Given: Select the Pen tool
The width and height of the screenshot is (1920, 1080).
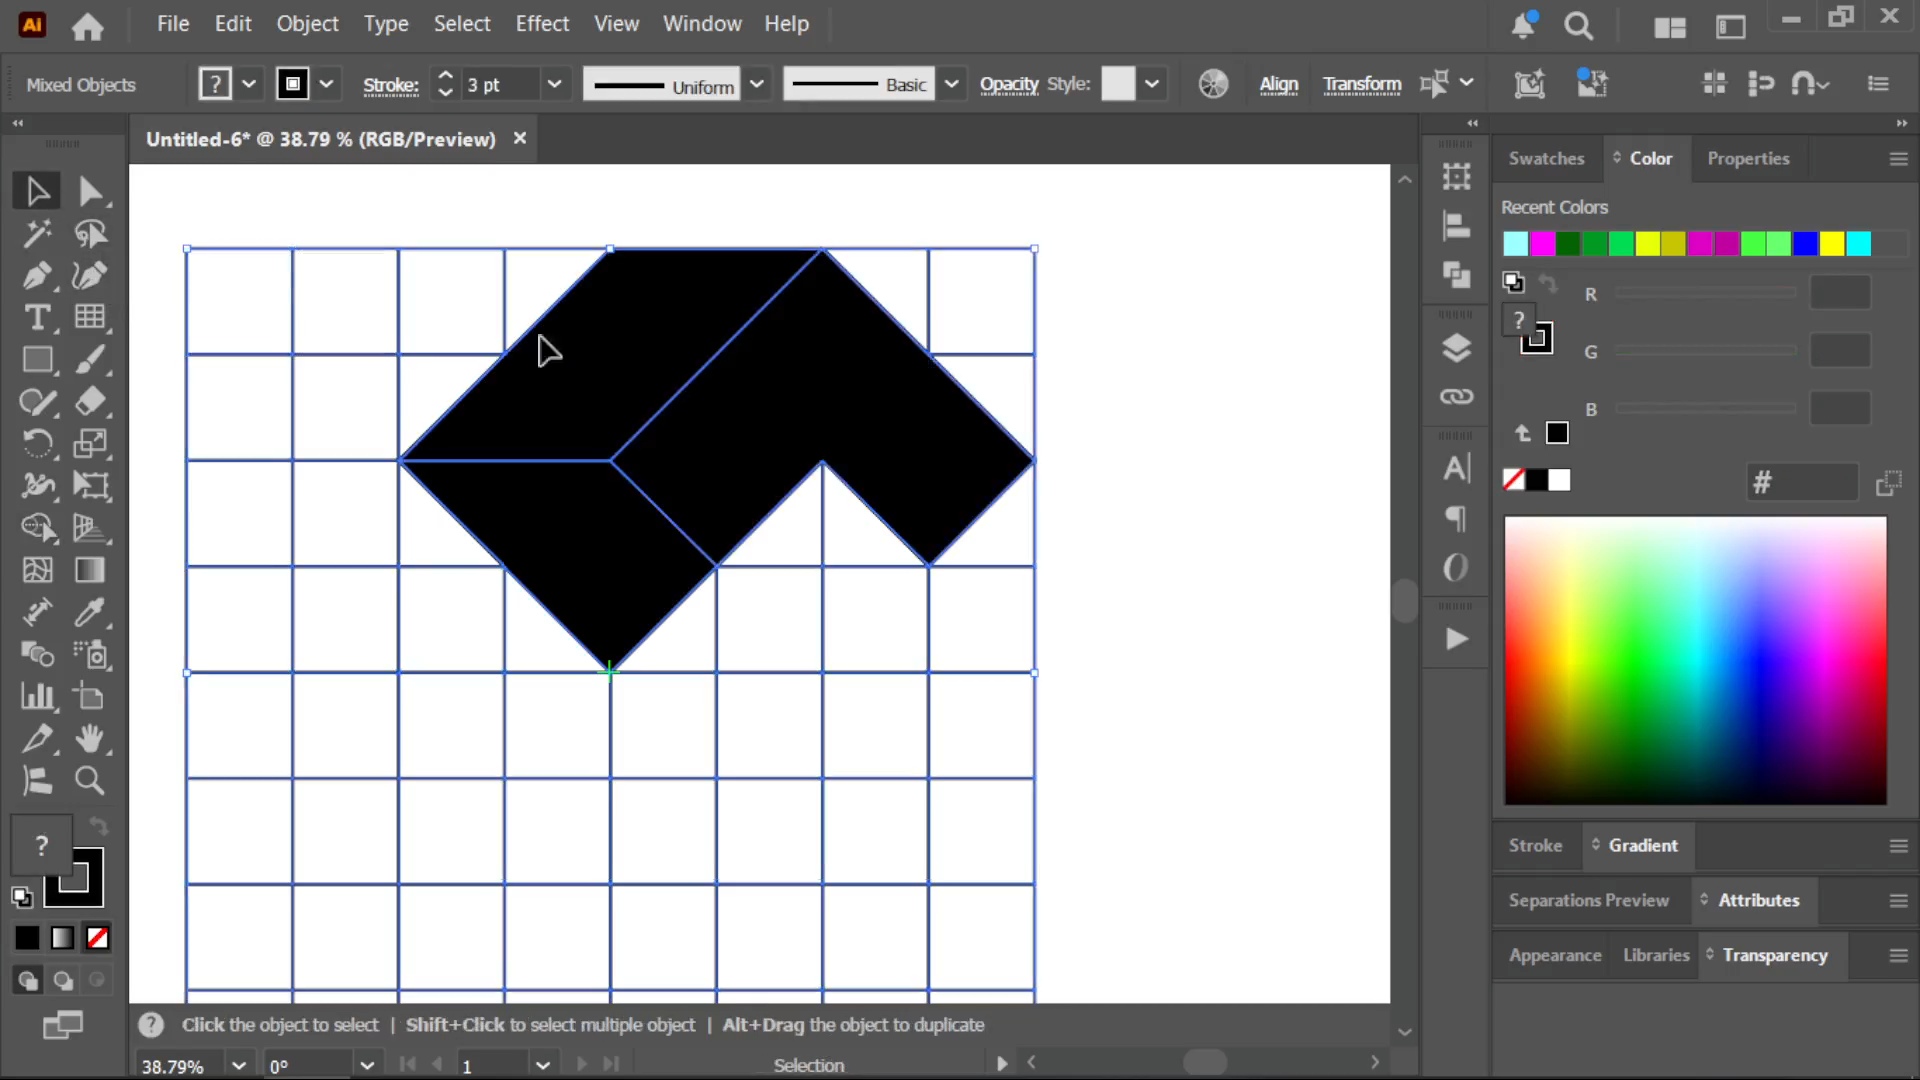Looking at the screenshot, I should coord(37,276).
